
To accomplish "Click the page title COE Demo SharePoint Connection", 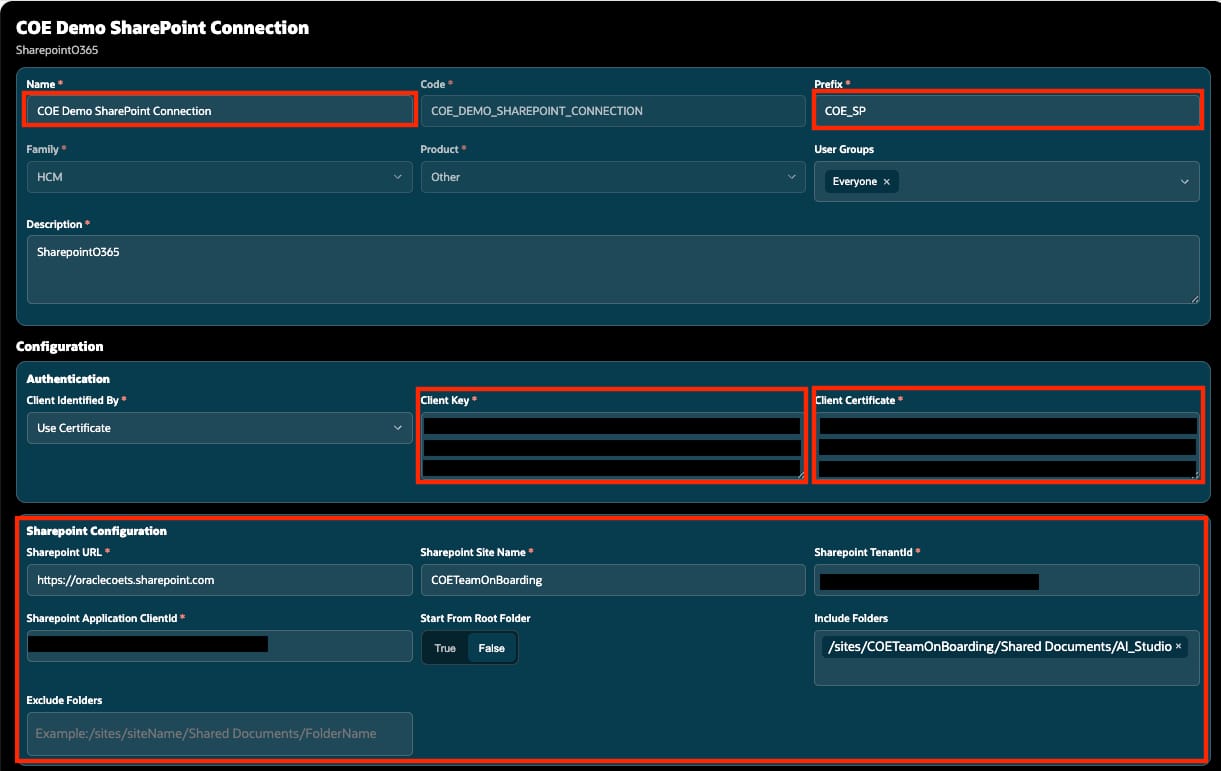I will [162, 28].
